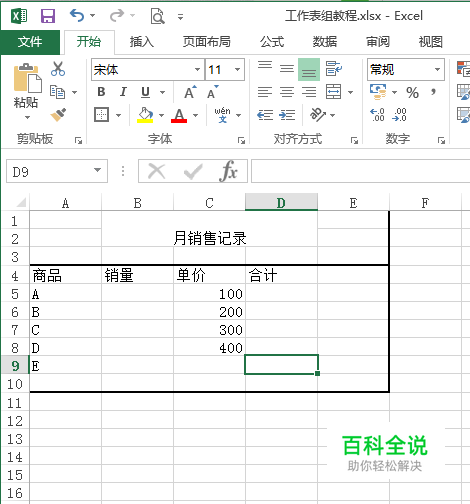Click Merge and Center icon
The height and width of the screenshot is (504, 470).
tap(334, 92)
